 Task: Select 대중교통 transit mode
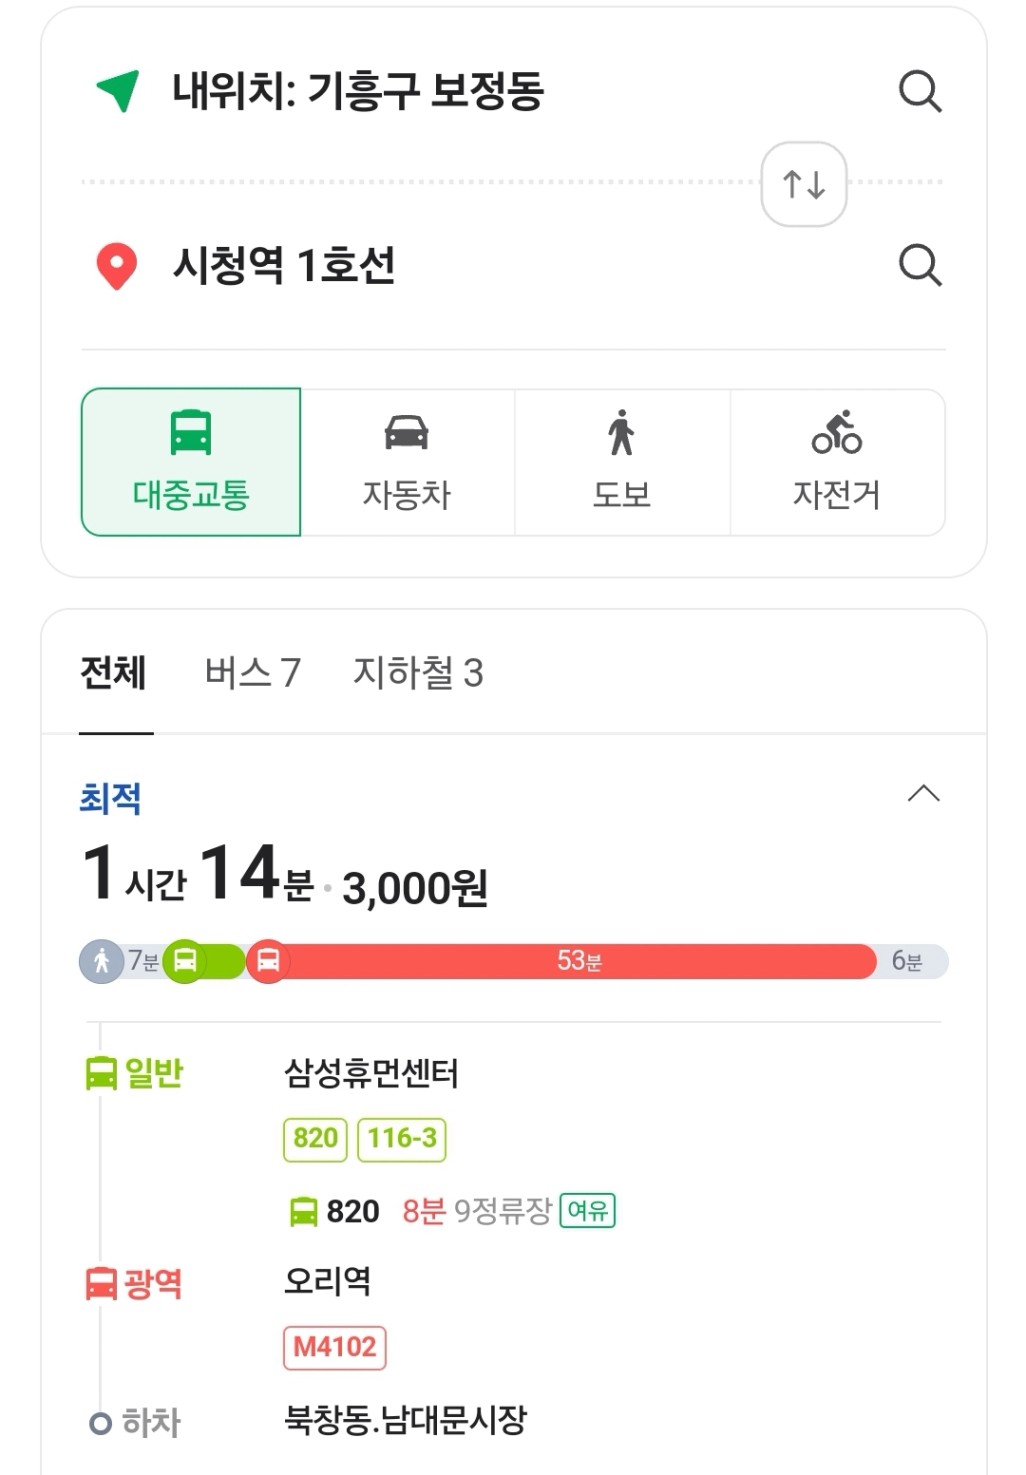[x=191, y=462]
